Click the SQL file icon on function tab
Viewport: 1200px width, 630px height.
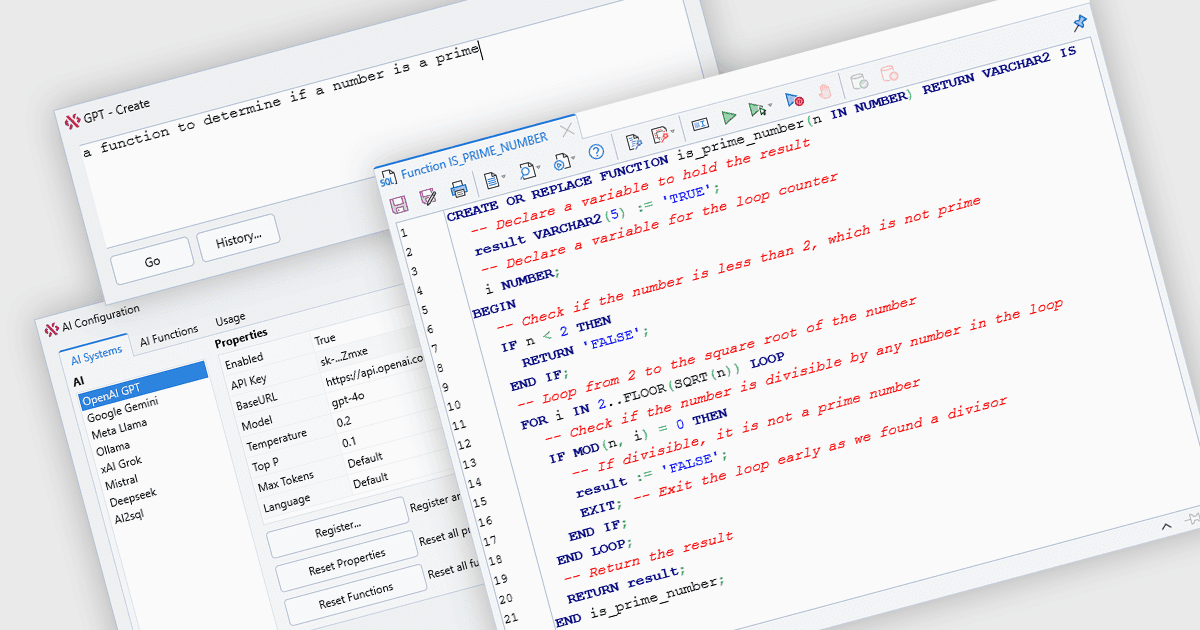tap(387, 178)
